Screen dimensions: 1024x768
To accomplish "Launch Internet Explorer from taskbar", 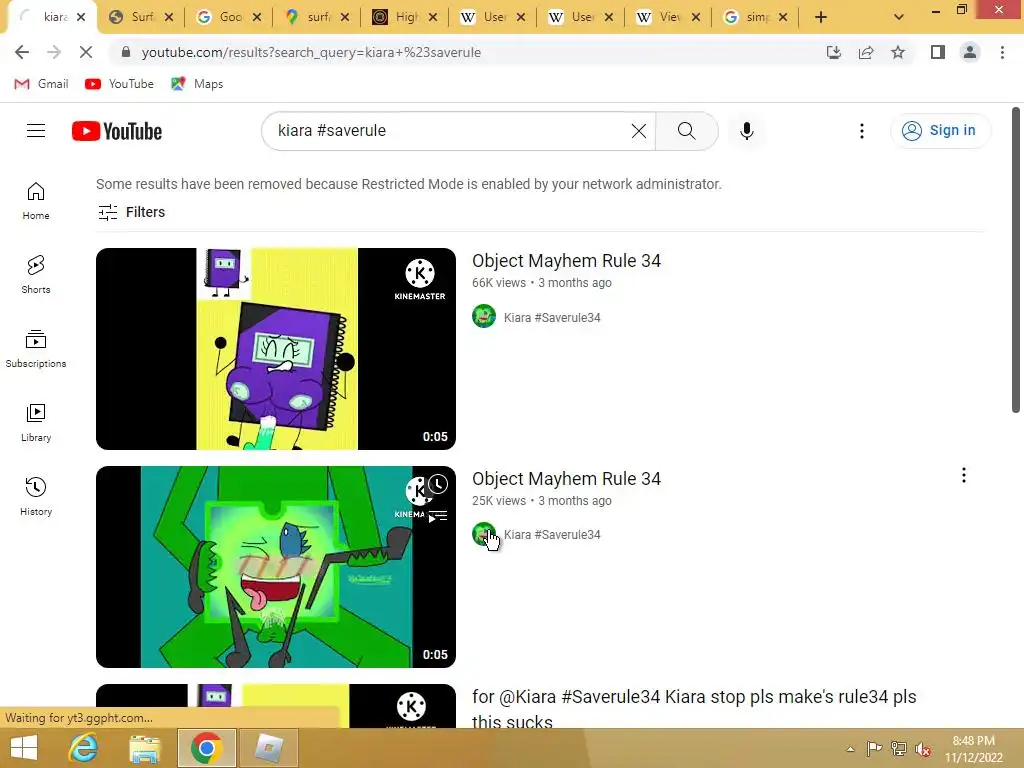I will [84, 748].
